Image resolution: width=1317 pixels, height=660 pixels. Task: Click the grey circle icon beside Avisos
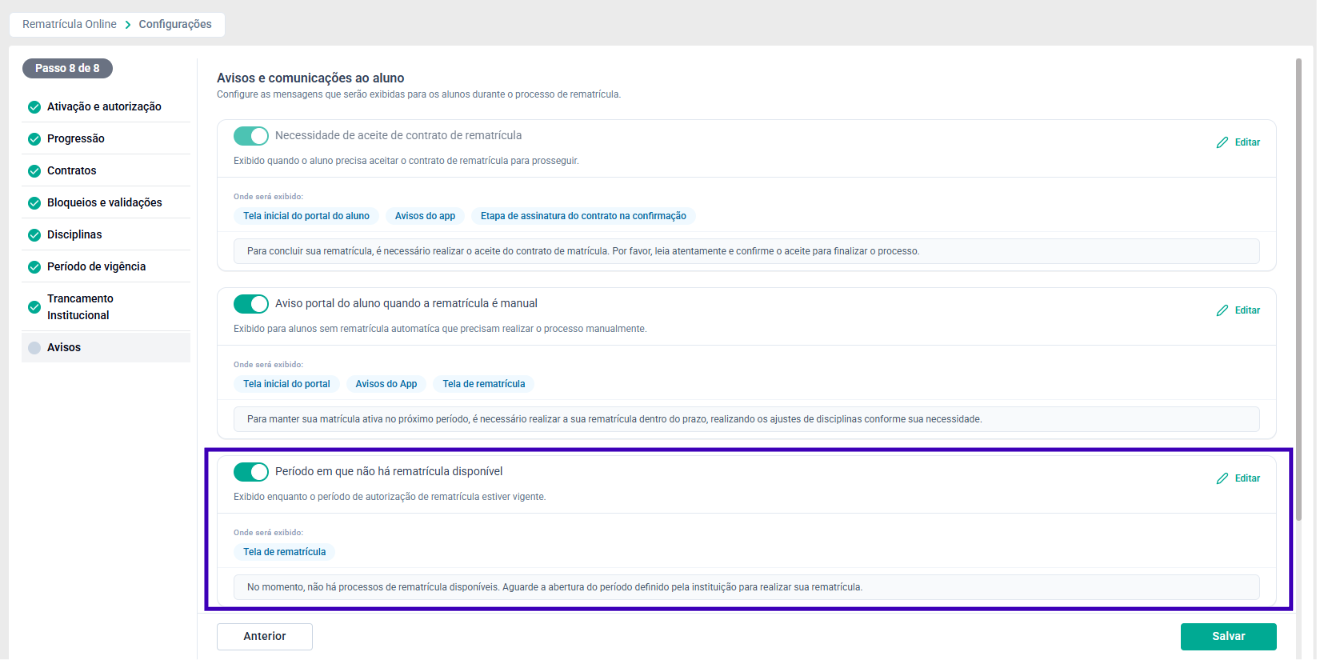coord(34,348)
